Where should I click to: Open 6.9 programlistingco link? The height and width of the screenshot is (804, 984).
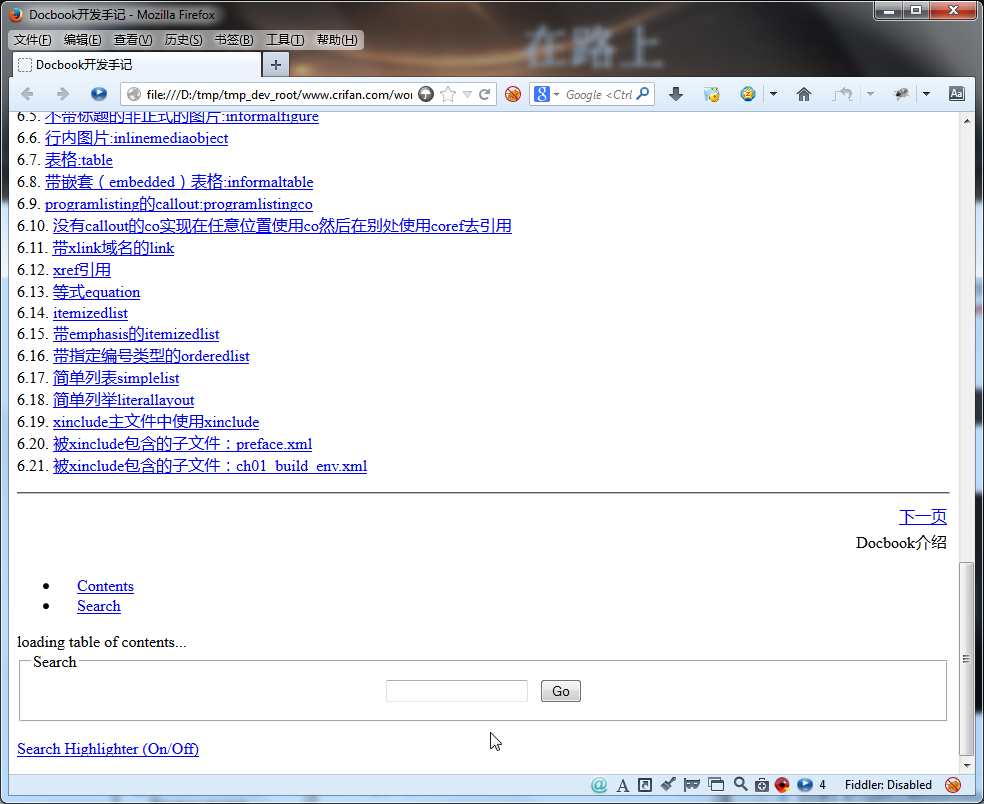coord(178,204)
